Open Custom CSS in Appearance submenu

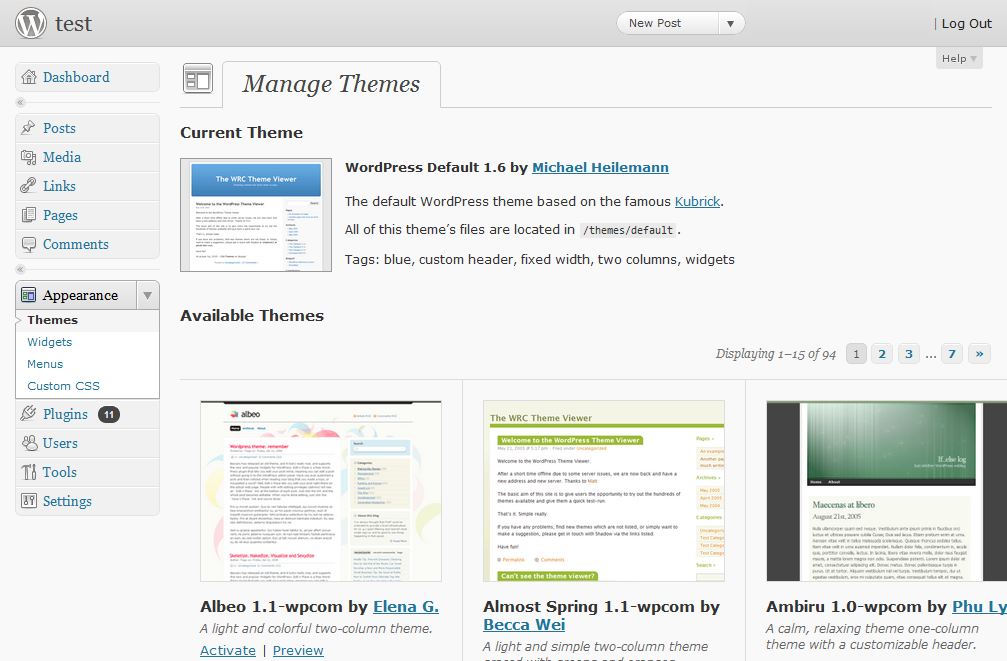tap(64, 386)
